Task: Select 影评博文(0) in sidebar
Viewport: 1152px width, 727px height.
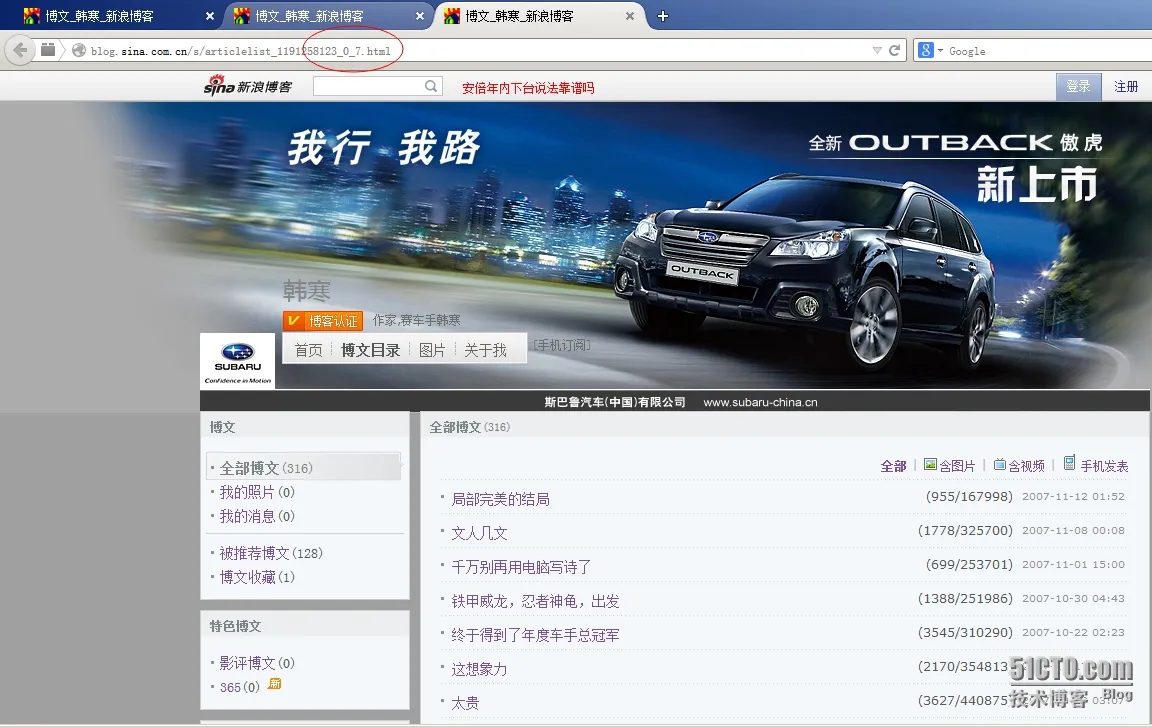Action: 257,663
